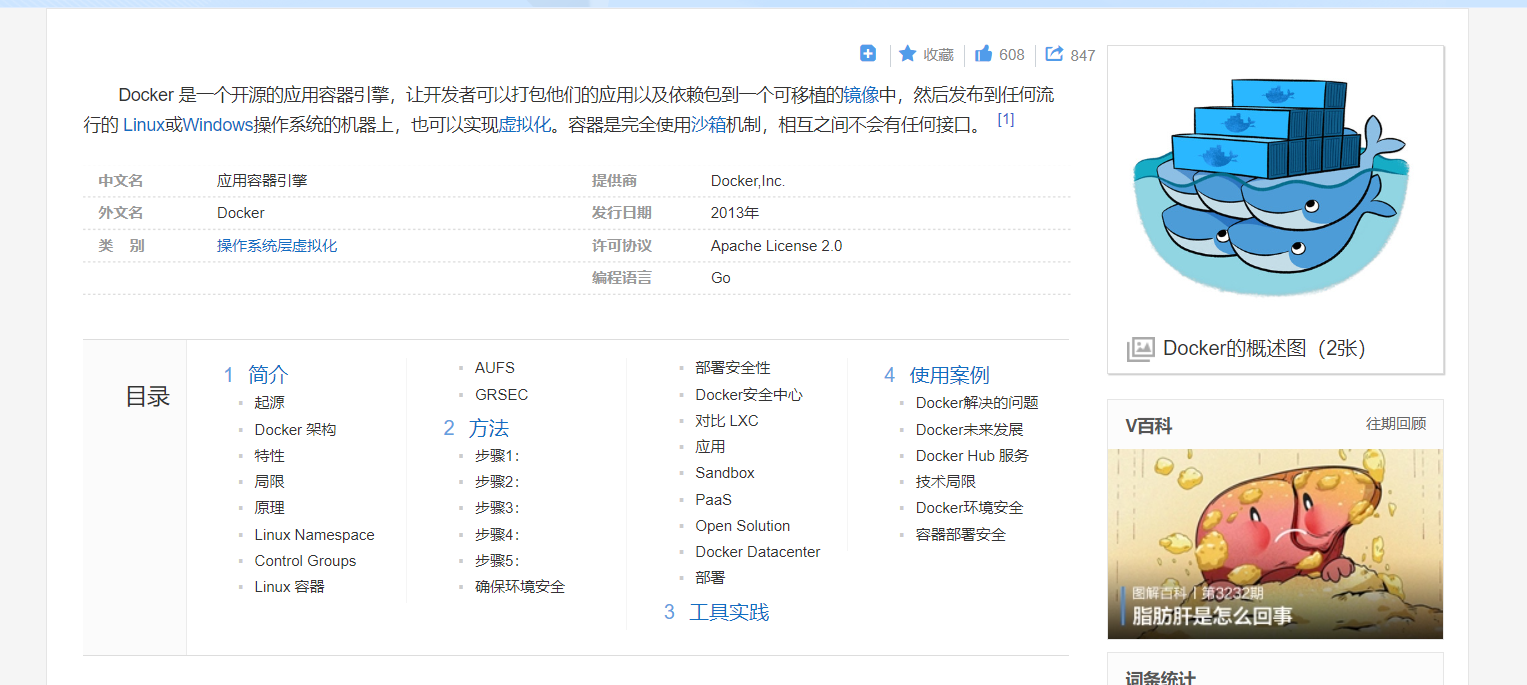This screenshot has height=685, width=1527.
Task: Go to the Docker环境安全 subsection
Action: pos(970,507)
